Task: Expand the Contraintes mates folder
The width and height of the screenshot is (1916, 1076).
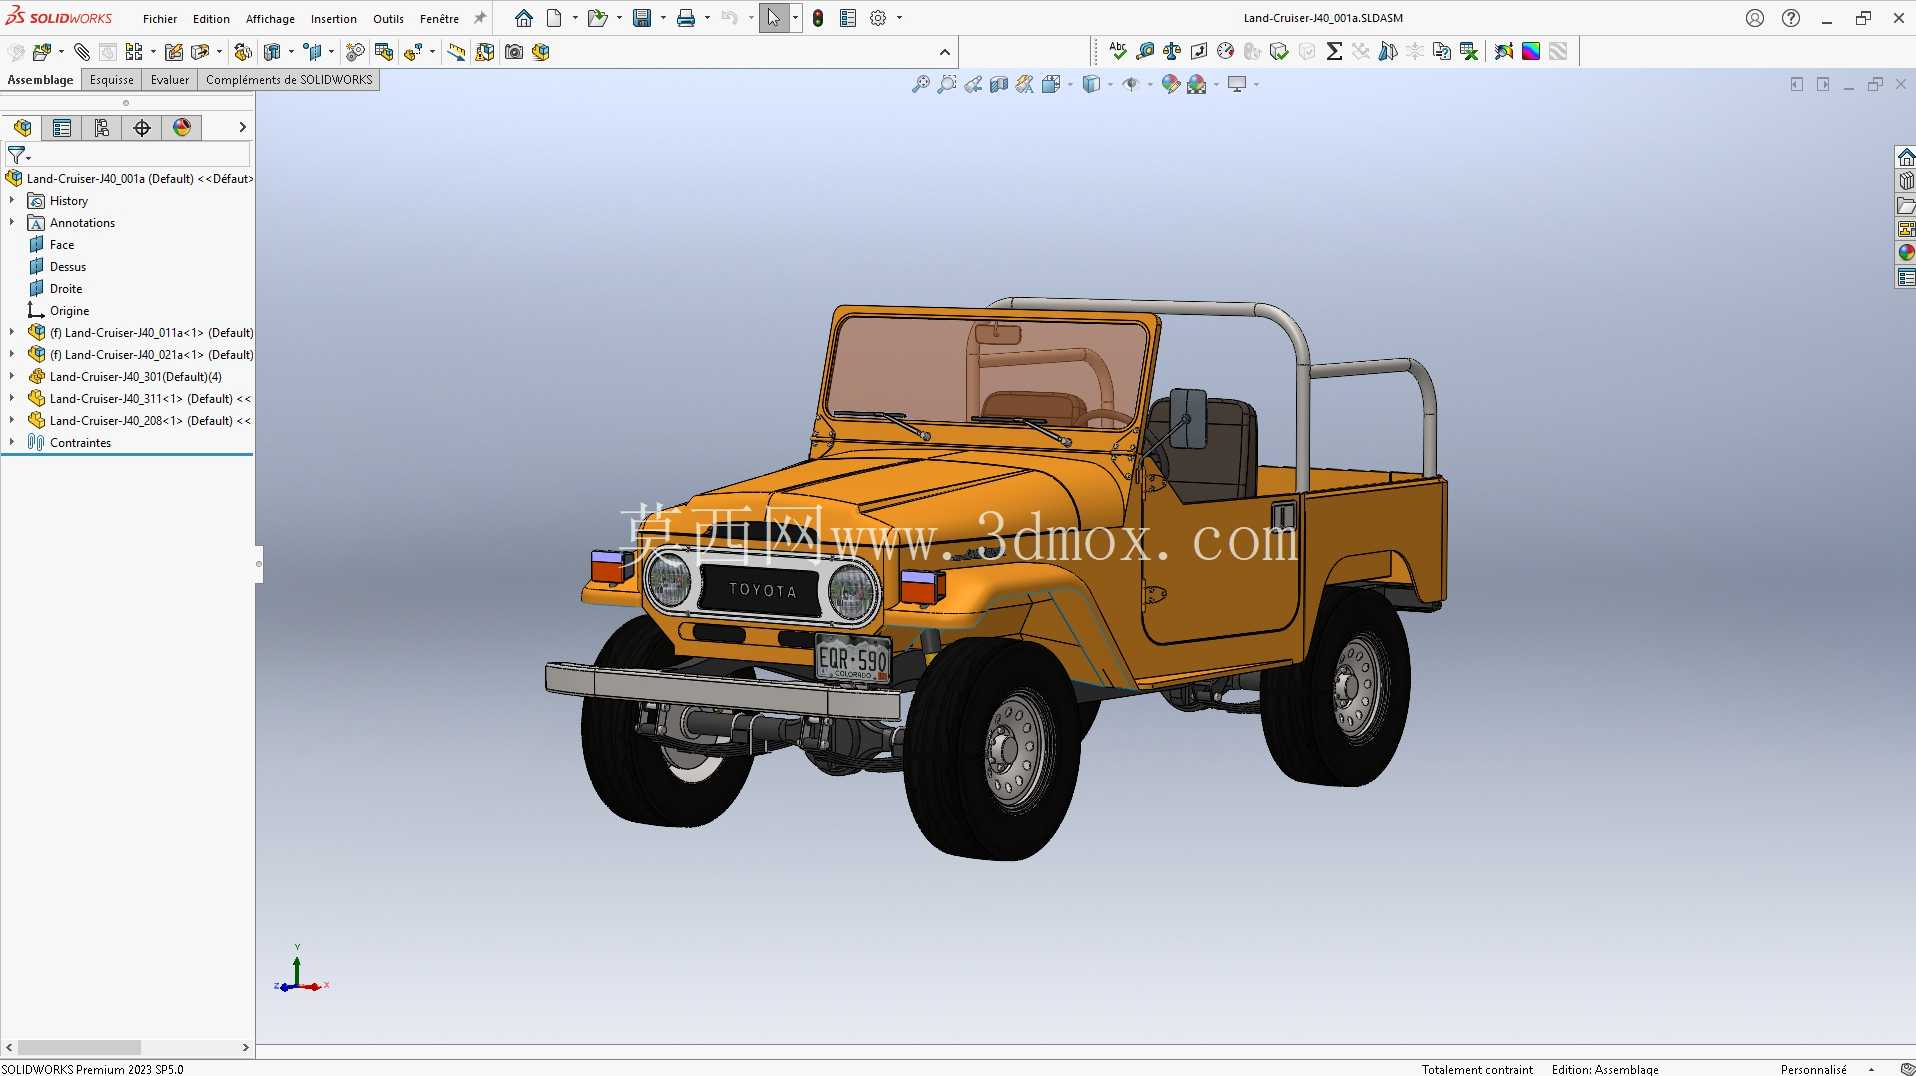Action: click(12, 443)
